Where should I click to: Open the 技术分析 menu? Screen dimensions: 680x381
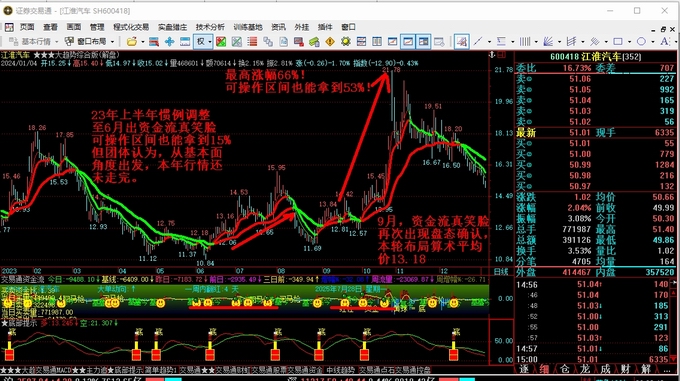[210, 27]
